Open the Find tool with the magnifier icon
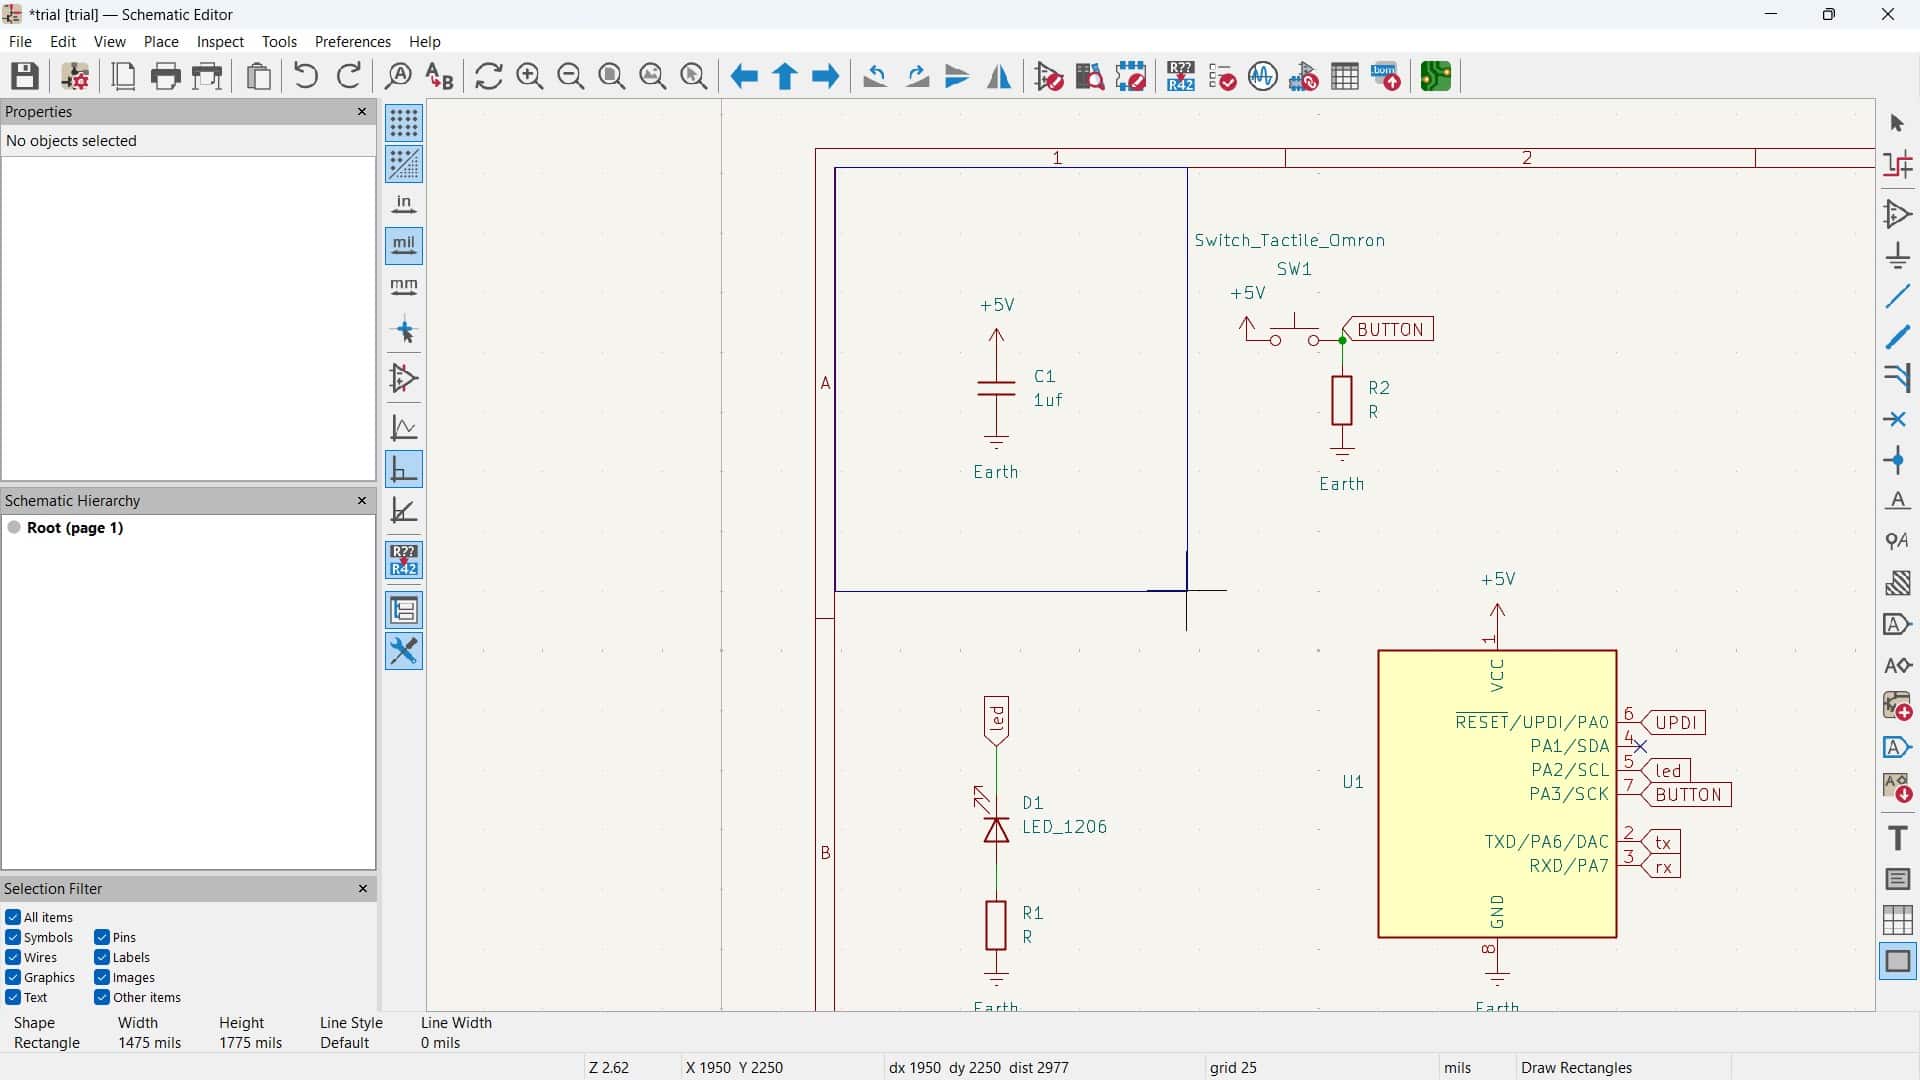This screenshot has width=1920, height=1080. tap(398, 76)
